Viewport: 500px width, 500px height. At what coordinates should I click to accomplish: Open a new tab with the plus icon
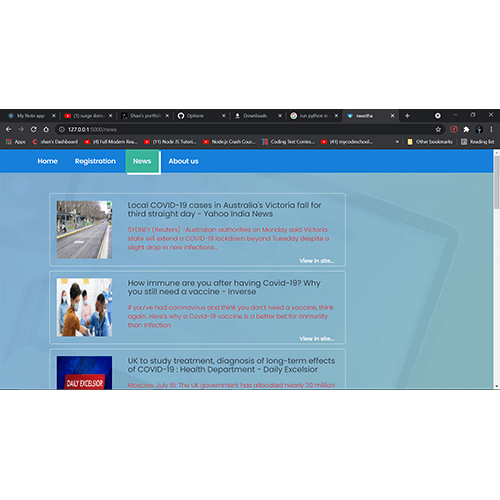407,116
